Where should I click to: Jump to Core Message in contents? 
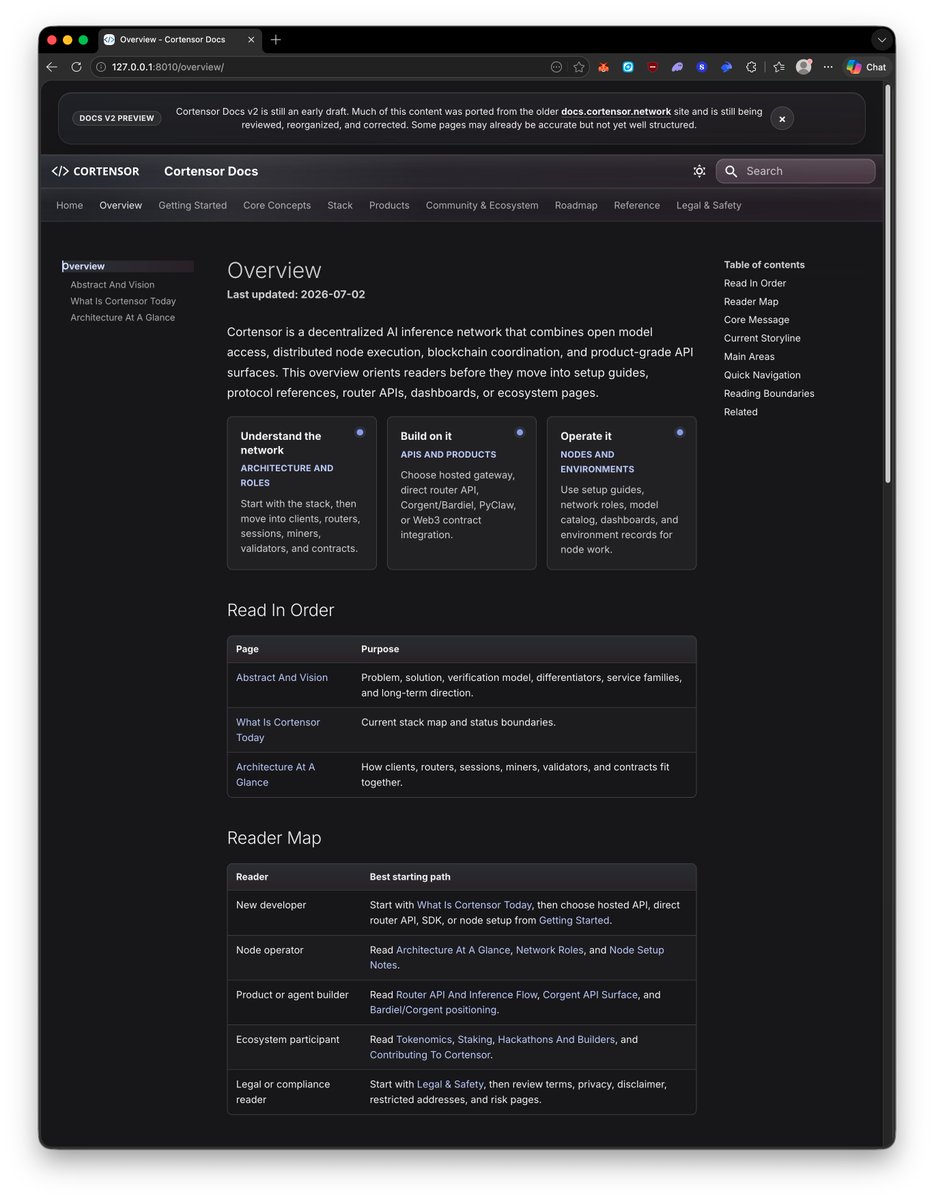point(756,320)
